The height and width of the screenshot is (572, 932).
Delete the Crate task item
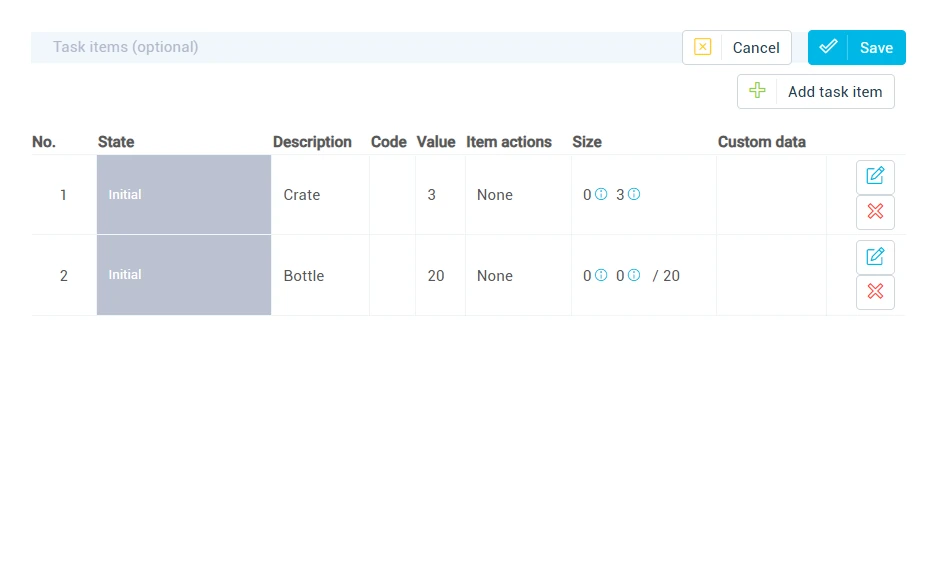coord(875,212)
